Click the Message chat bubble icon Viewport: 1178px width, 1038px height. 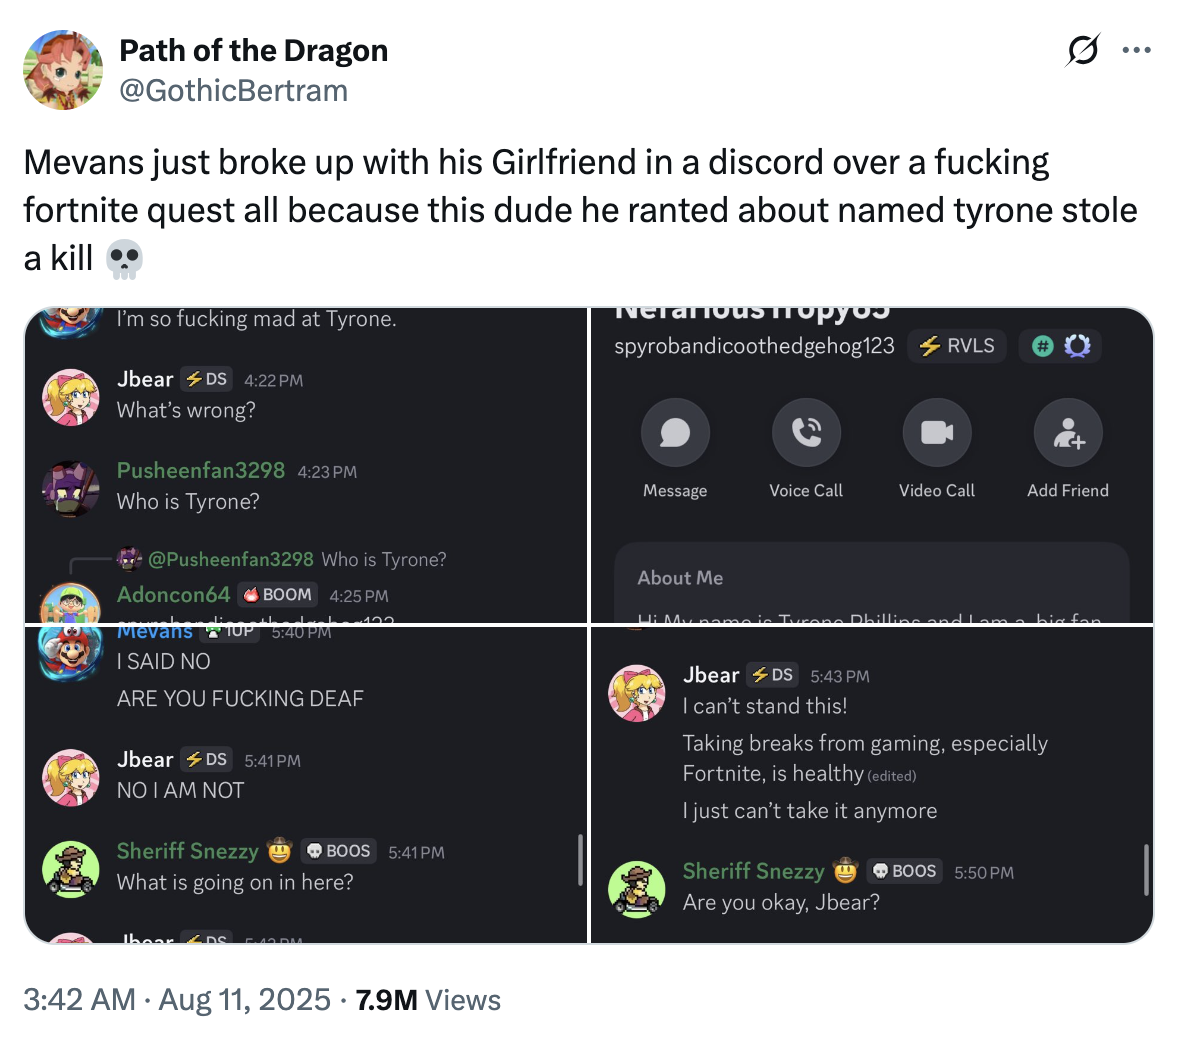pos(675,433)
